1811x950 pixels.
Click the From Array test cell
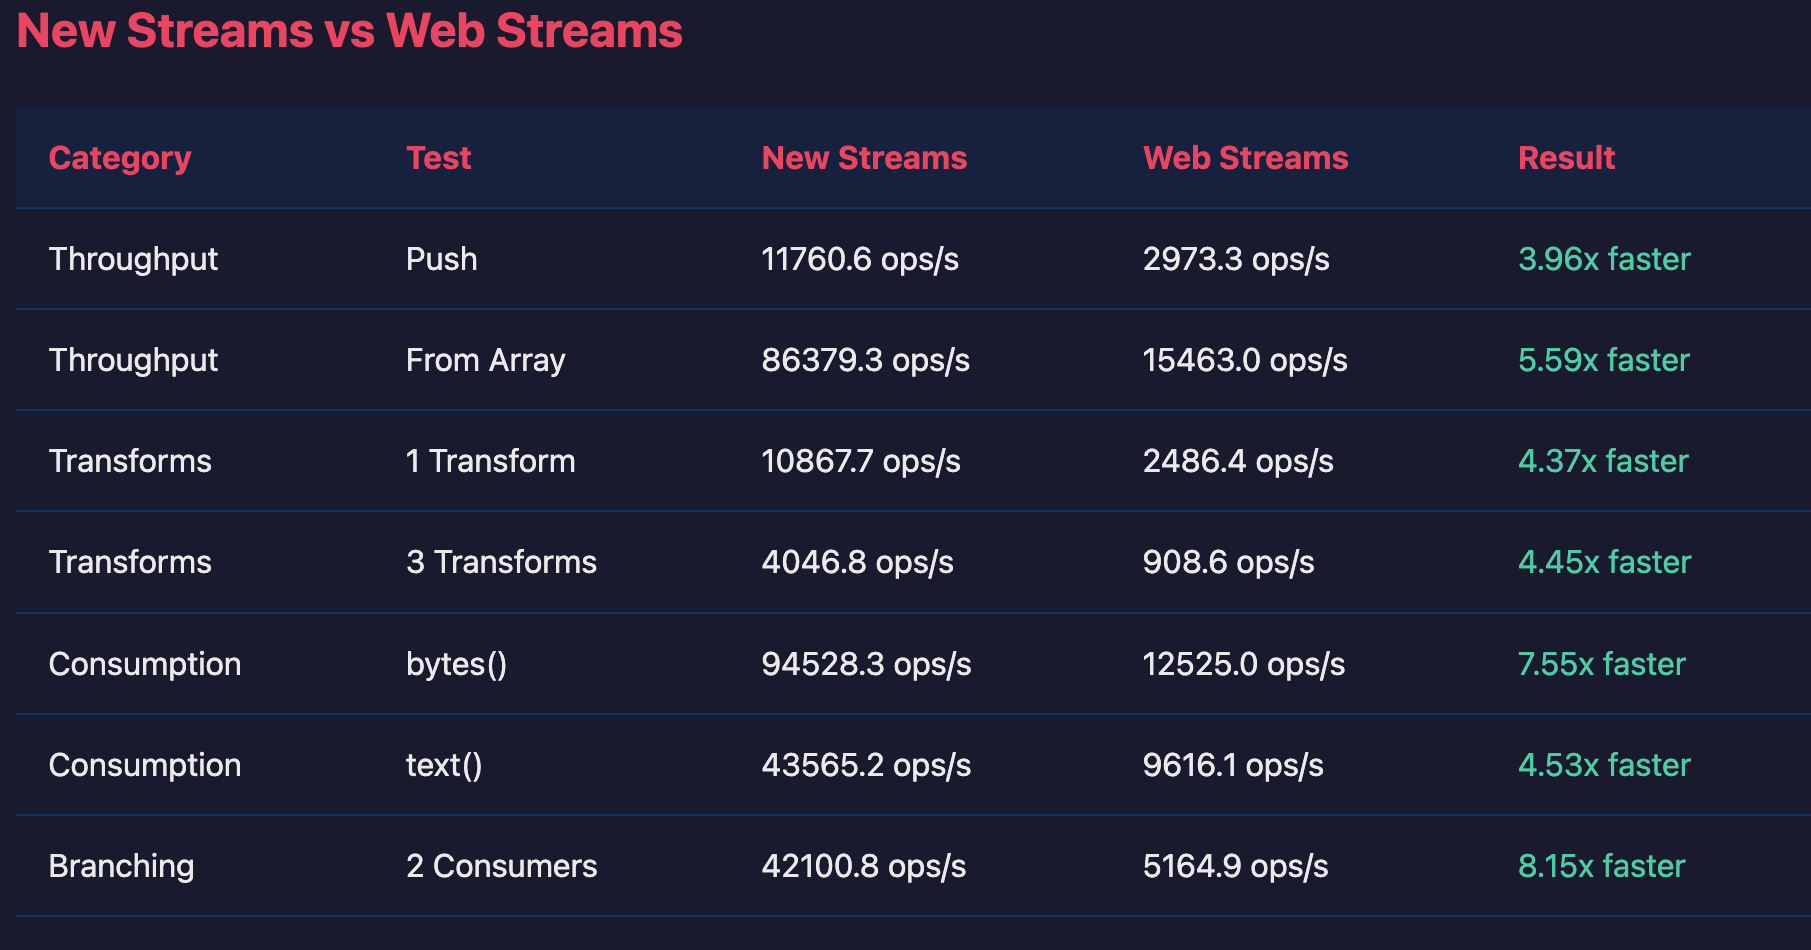pos(485,360)
